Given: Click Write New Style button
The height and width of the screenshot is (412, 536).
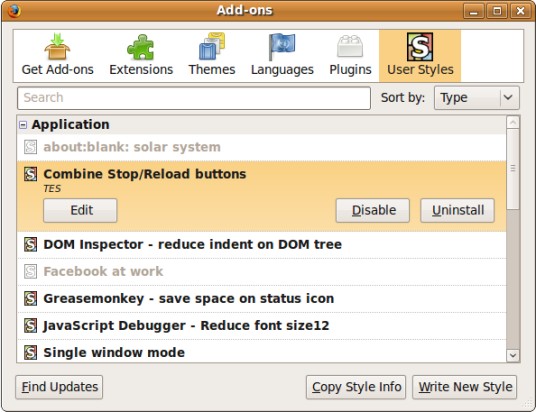Looking at the screenshot, I should point(465,387).
